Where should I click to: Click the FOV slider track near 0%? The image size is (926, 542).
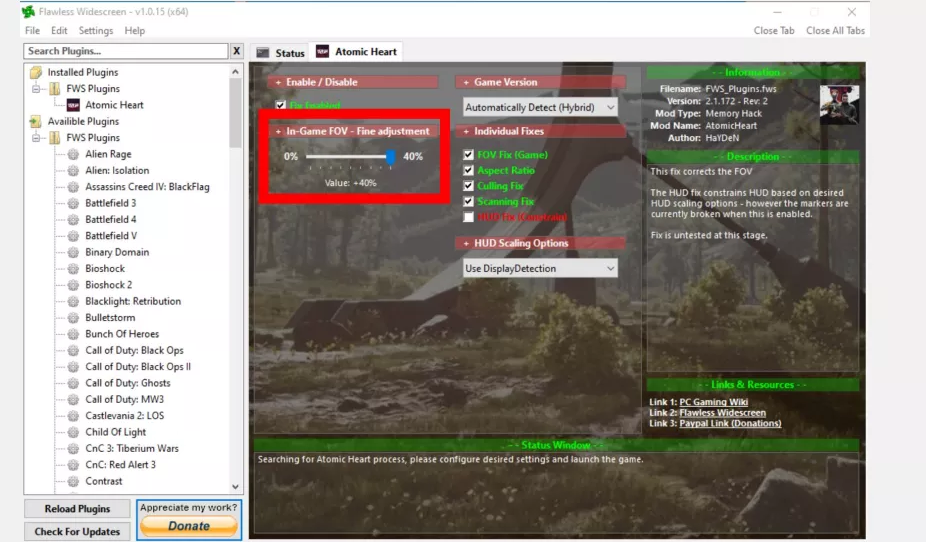coord(311,156)
